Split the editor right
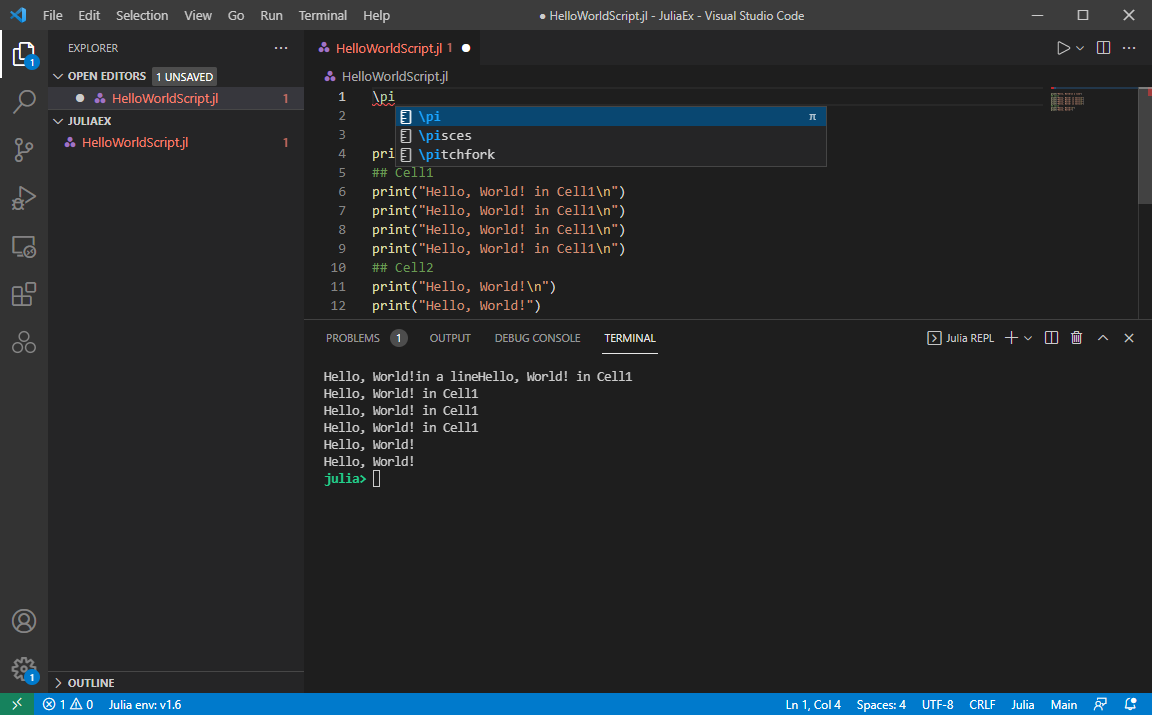1152x715 pixels. click(x=1103, y=48)
